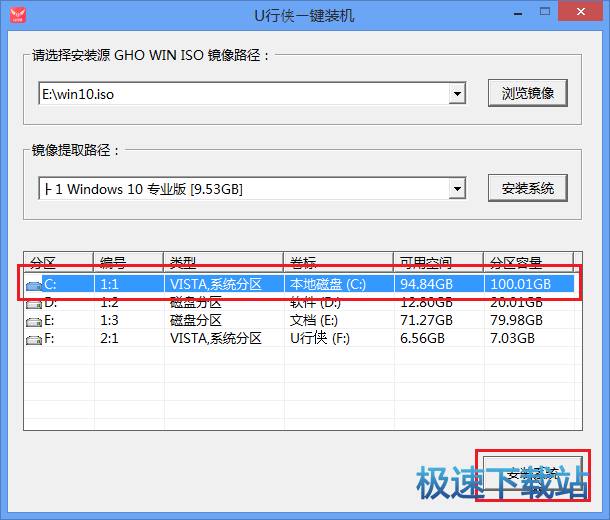Minimize the U行侠一键装机 window
This screenshot has width=610, height=520.
(x=518, y=13)
